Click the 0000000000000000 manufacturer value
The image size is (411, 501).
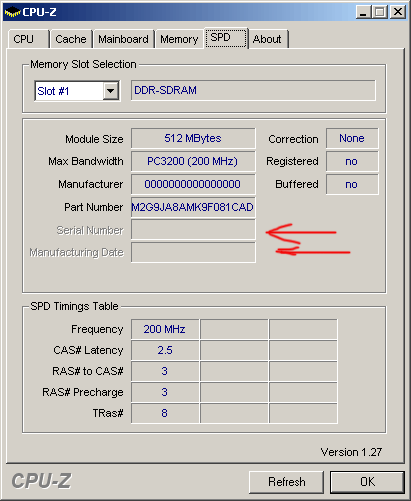click(193, 184)
